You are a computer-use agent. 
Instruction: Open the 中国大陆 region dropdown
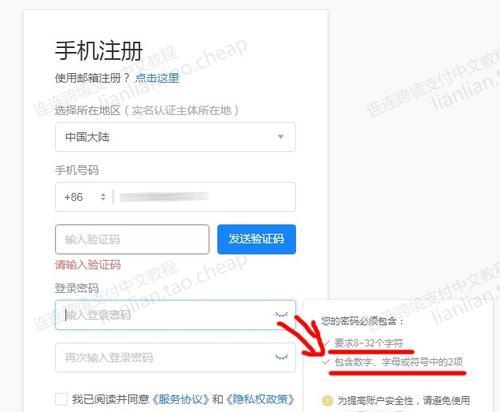click(175, 137)
